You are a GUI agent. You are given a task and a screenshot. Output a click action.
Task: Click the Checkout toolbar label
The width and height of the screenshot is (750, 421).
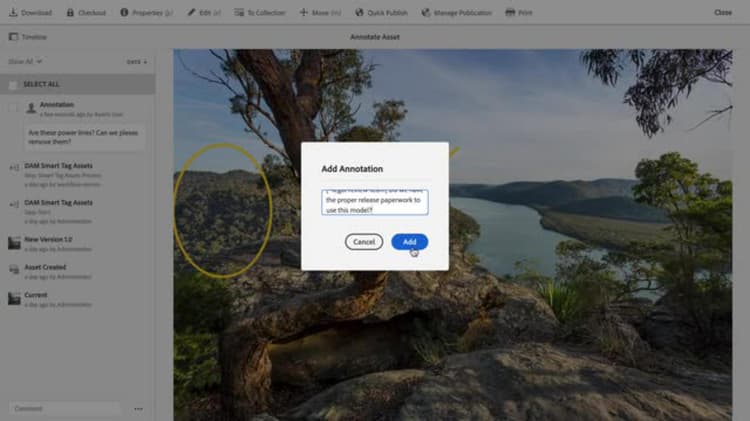point(92,13)
